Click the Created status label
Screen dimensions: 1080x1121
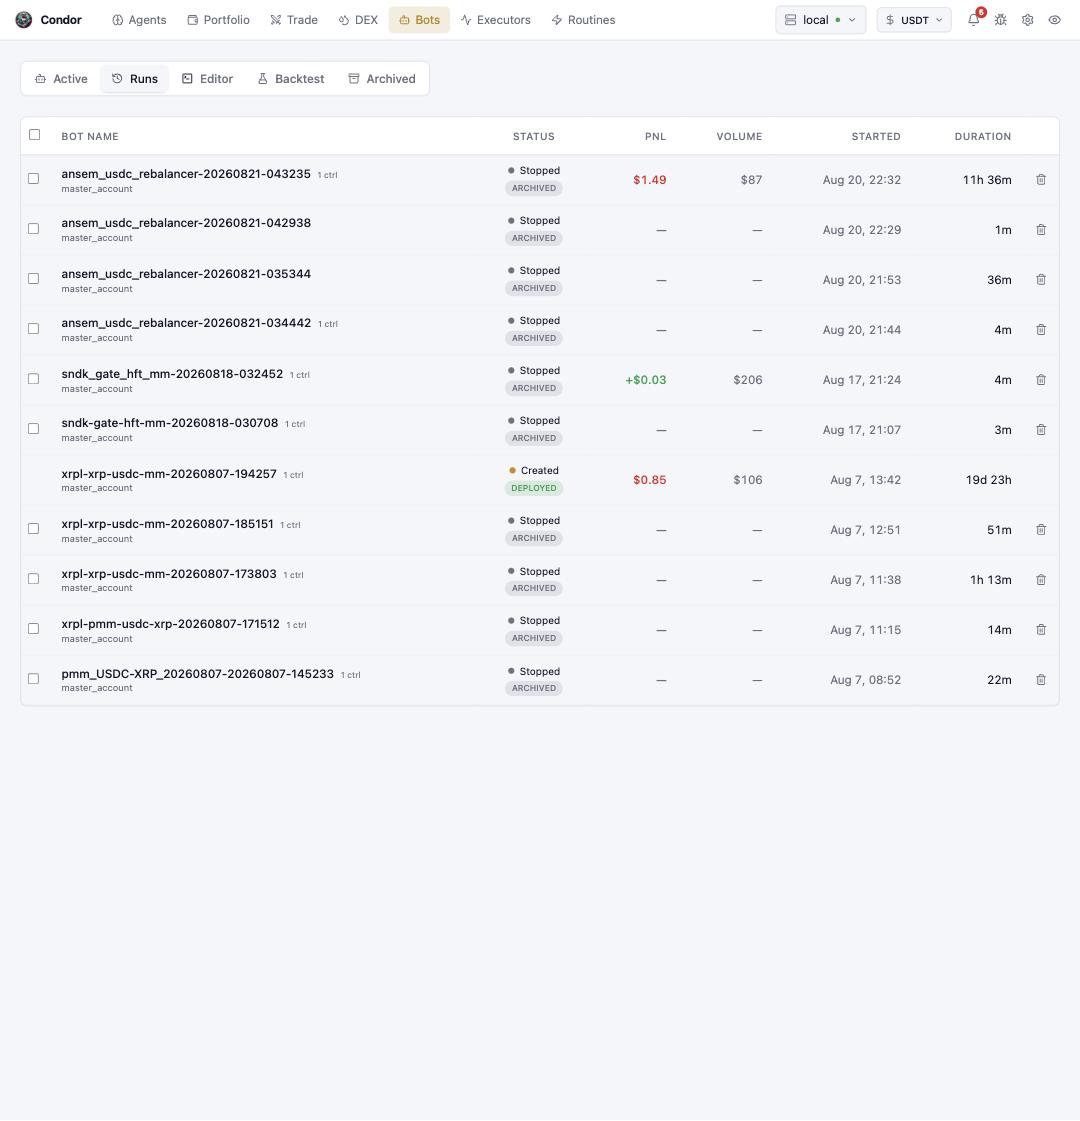pyautogui.click(x=540, y=470)
